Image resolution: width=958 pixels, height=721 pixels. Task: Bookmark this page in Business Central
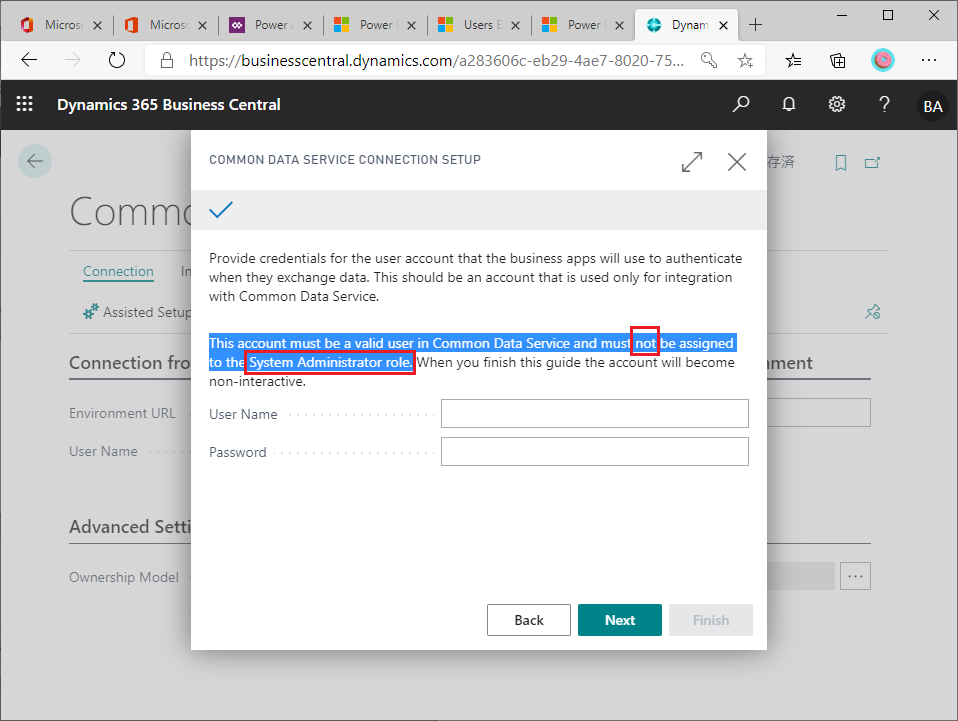pos(841,163)
